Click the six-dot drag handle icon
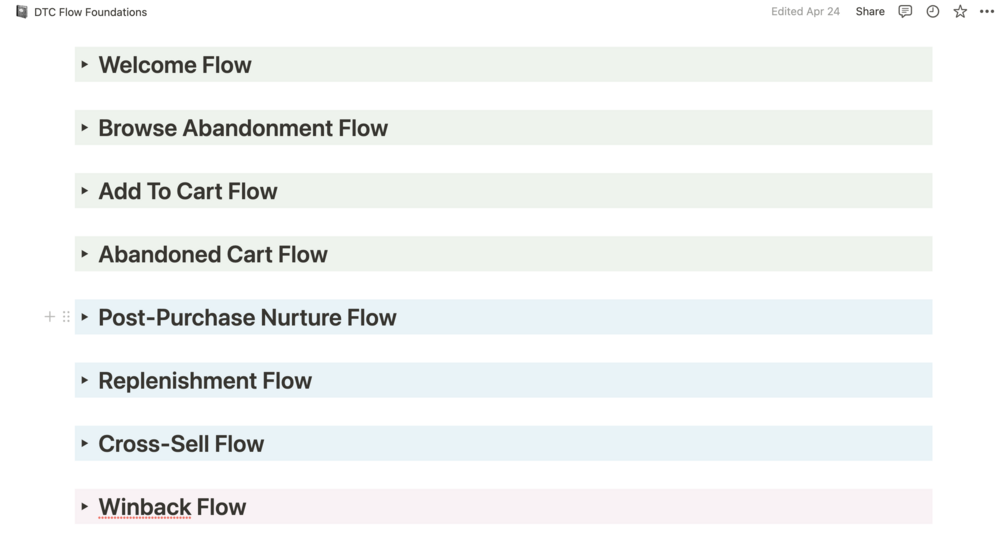The width and height of the screenshot is (1005, 552). click(x=66, y=317)
